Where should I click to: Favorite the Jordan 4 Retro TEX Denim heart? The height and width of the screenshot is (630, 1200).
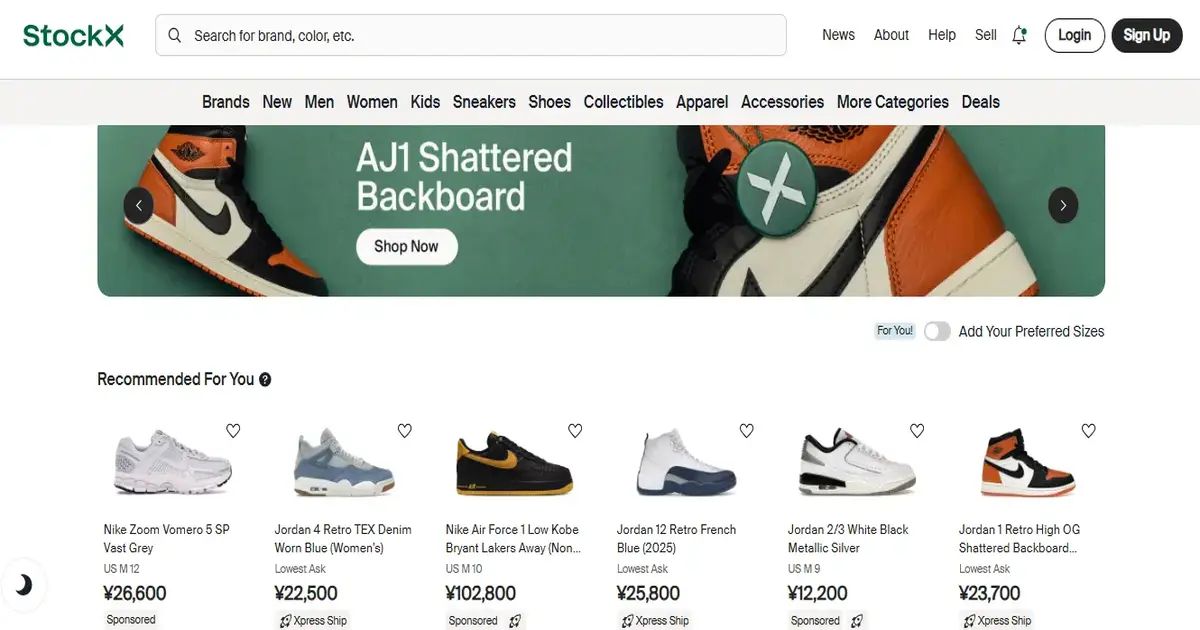404,431
